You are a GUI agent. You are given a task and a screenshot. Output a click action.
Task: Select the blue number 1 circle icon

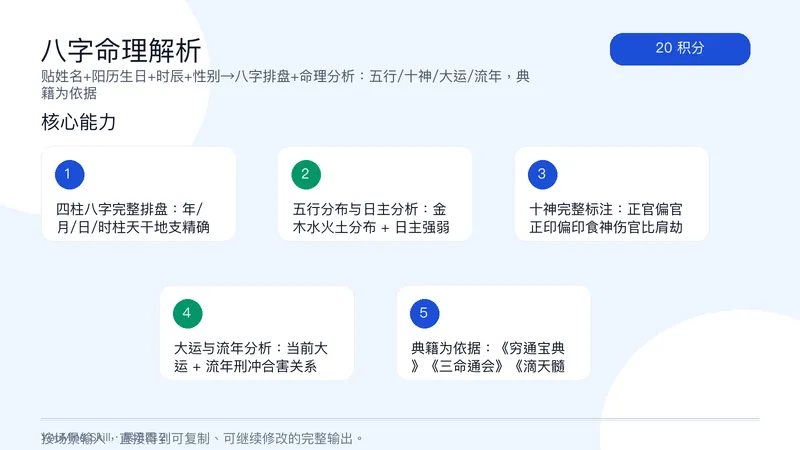(x=69, y=174)
